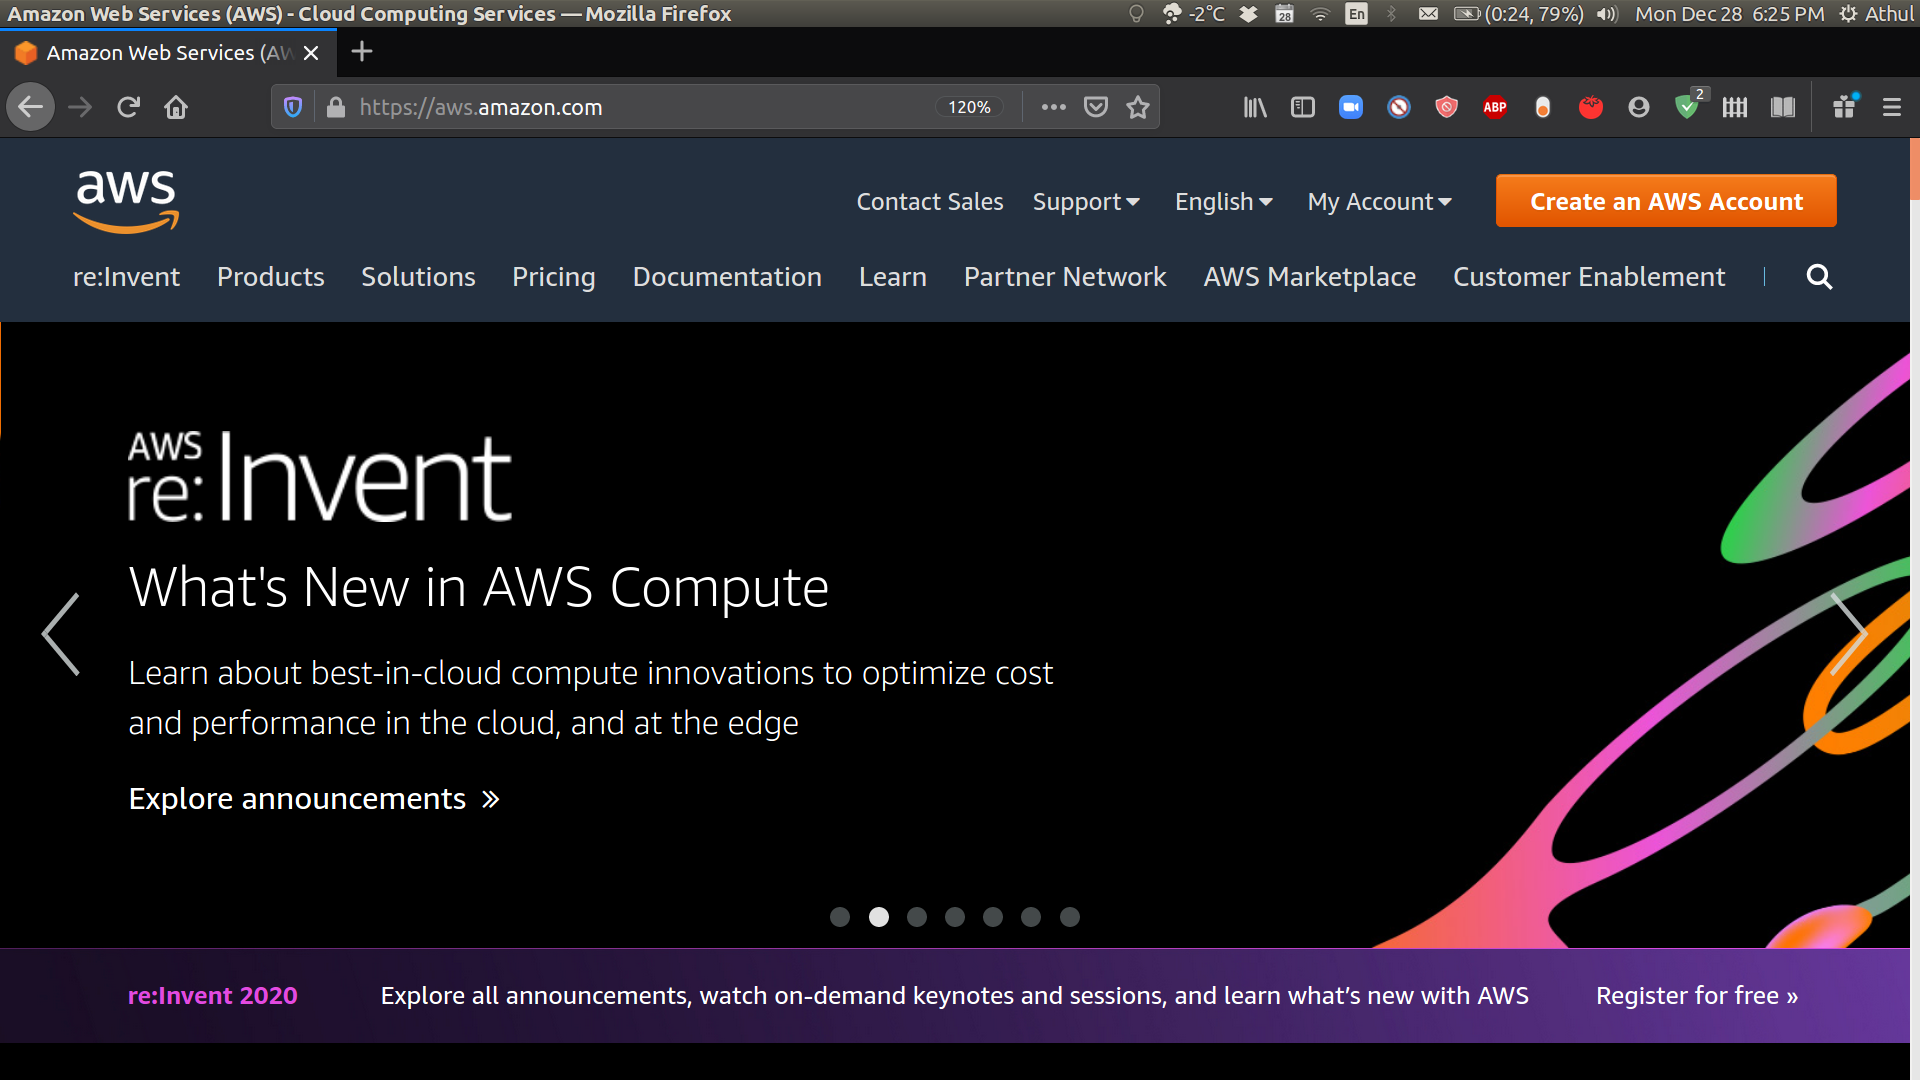Image resolution: width=1920 pixels, height=1080 pixels.
Task: Focus the address bar URL field
Action: tap(640, 107)
